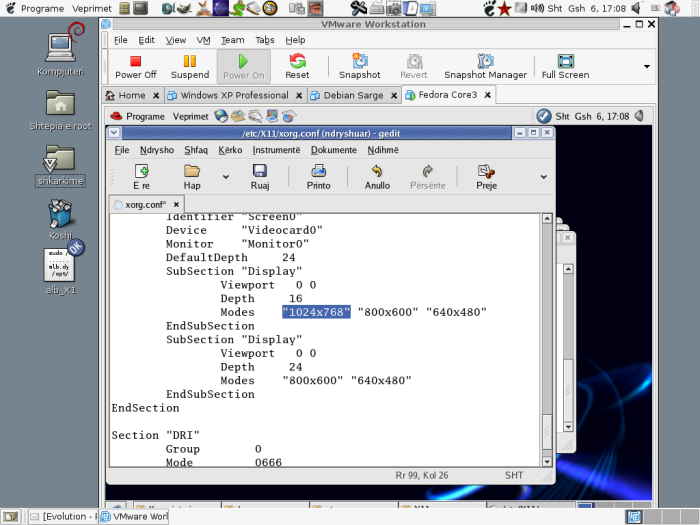Open the Shtëpia e root folder
This screenshot has height=525, width=700.
[x=60, y=110]
